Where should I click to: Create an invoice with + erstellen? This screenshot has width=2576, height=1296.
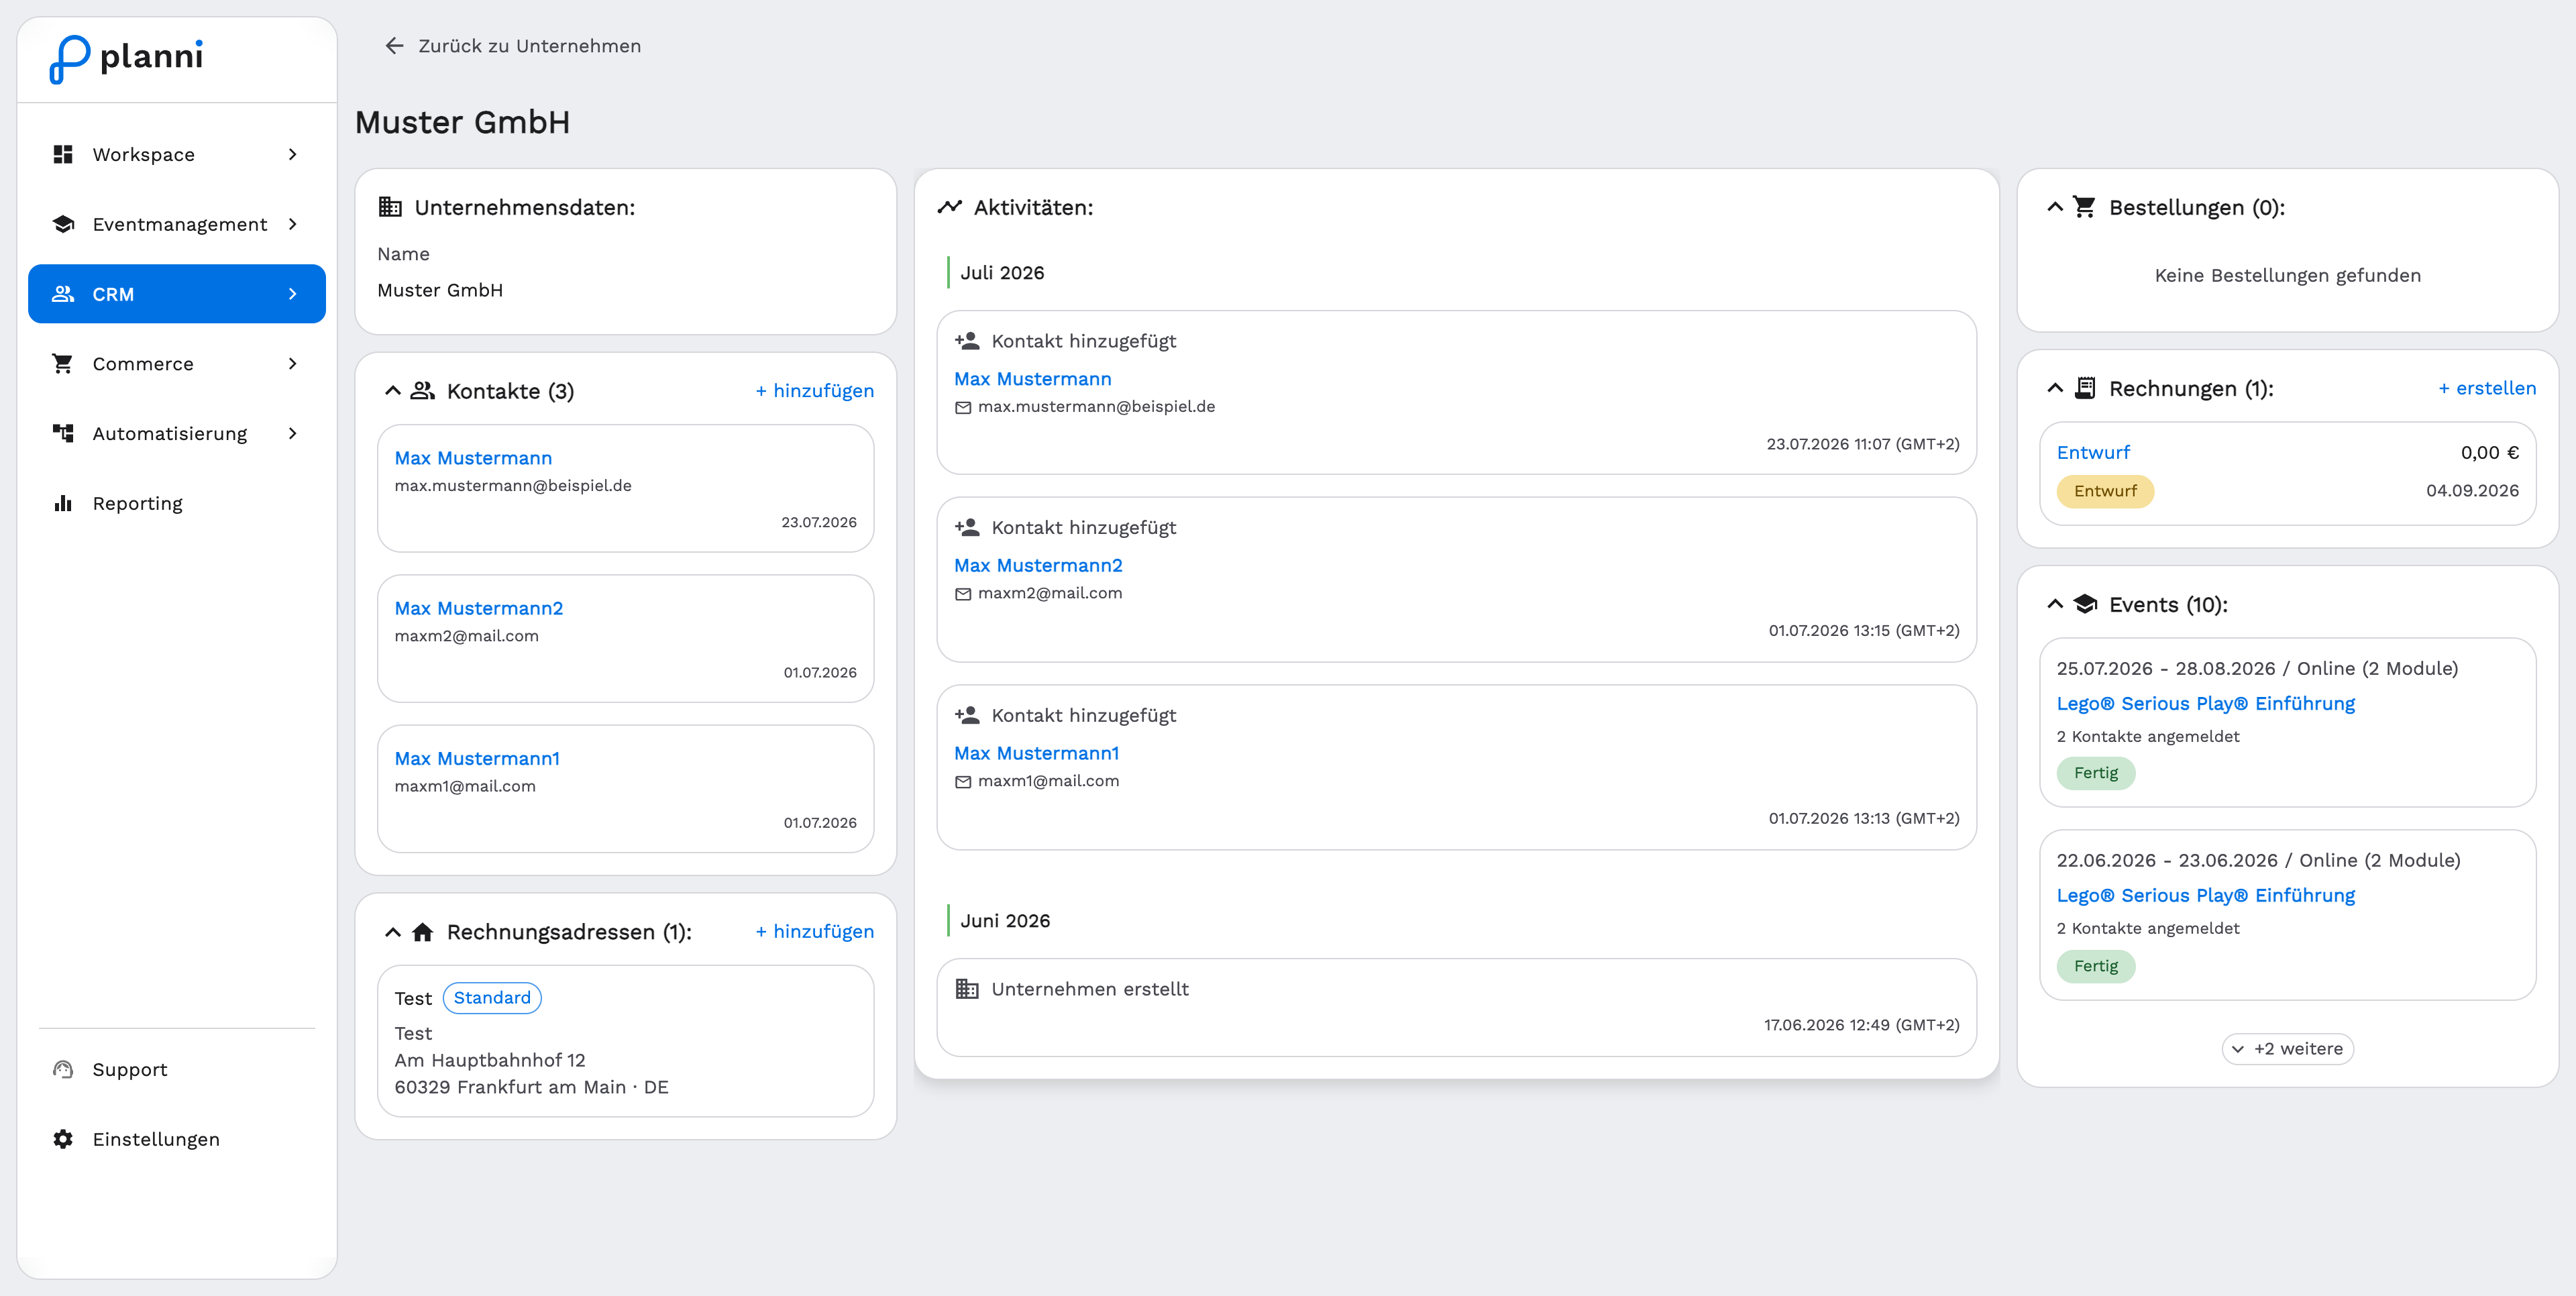pos(2487,388)
